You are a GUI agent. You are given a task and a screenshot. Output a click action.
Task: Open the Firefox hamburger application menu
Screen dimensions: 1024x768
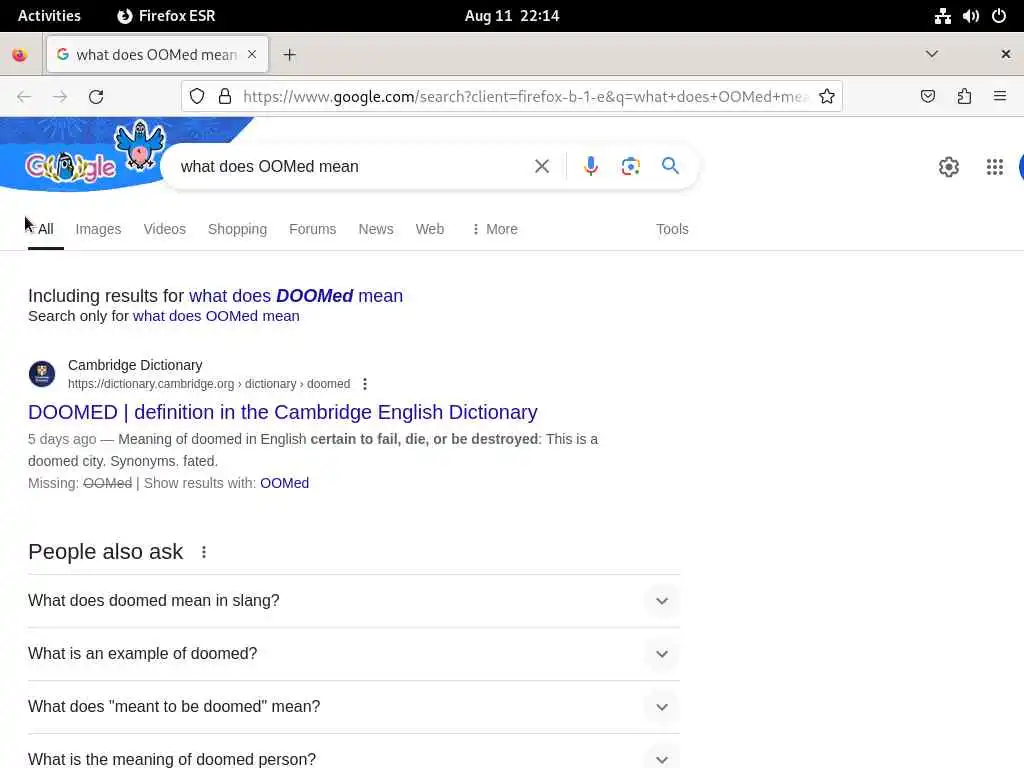1000,97
